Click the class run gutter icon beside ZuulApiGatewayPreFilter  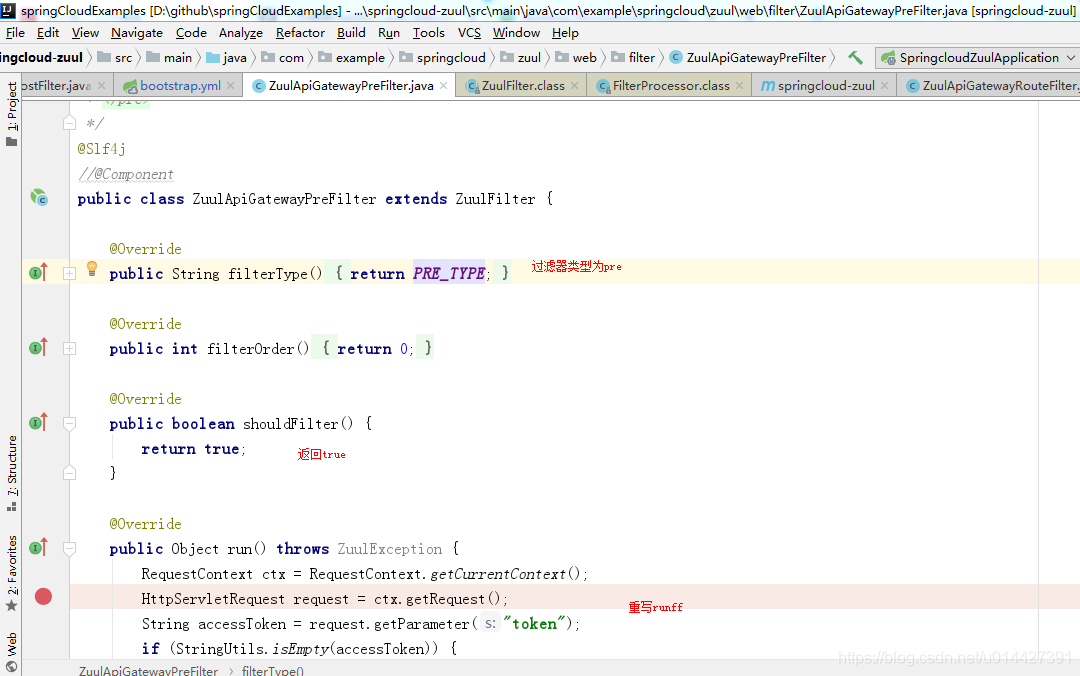(x=39, y=198)
